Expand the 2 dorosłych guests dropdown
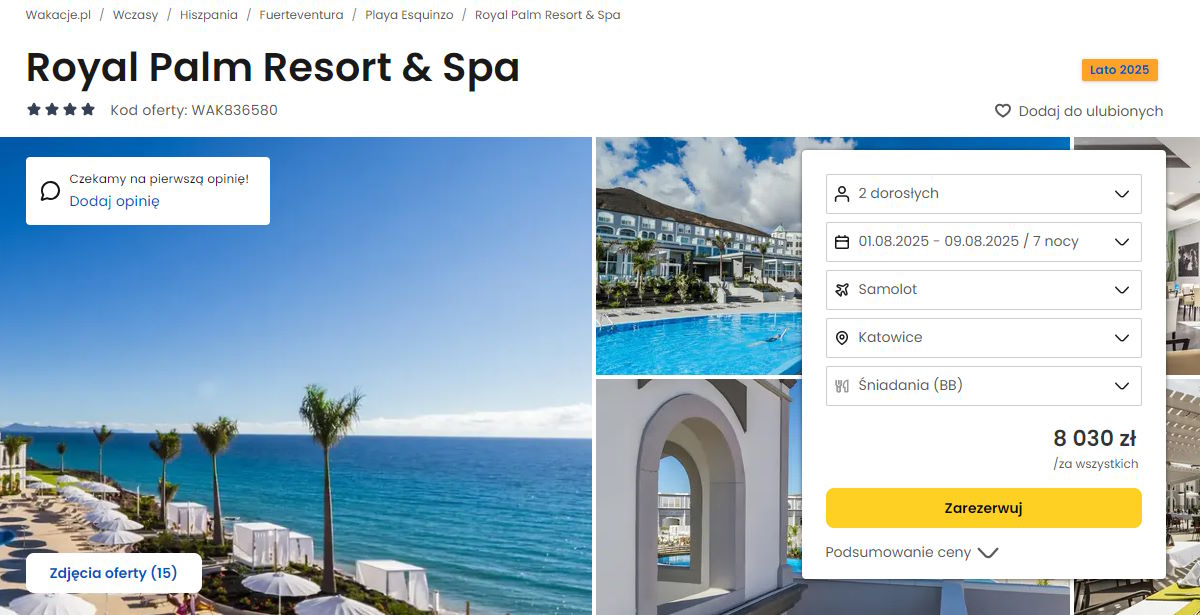 pyautogui.click(x=984, y=194)
